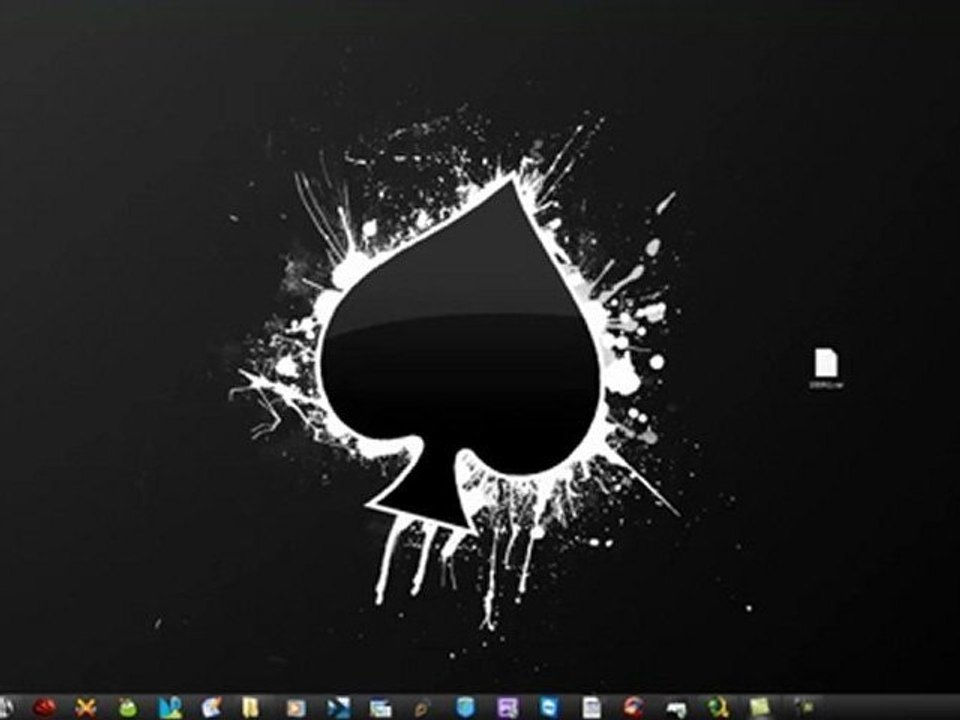960x720 pixels.
Task: Launch the orange play button media icon
Action: (296, 708)
